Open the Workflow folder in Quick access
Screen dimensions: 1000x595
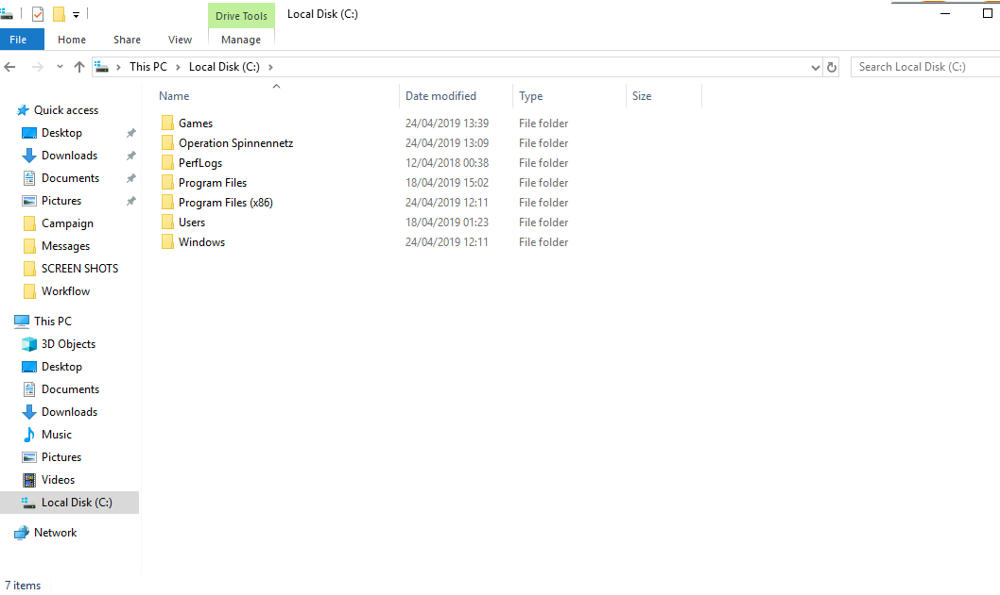(66, 291)
